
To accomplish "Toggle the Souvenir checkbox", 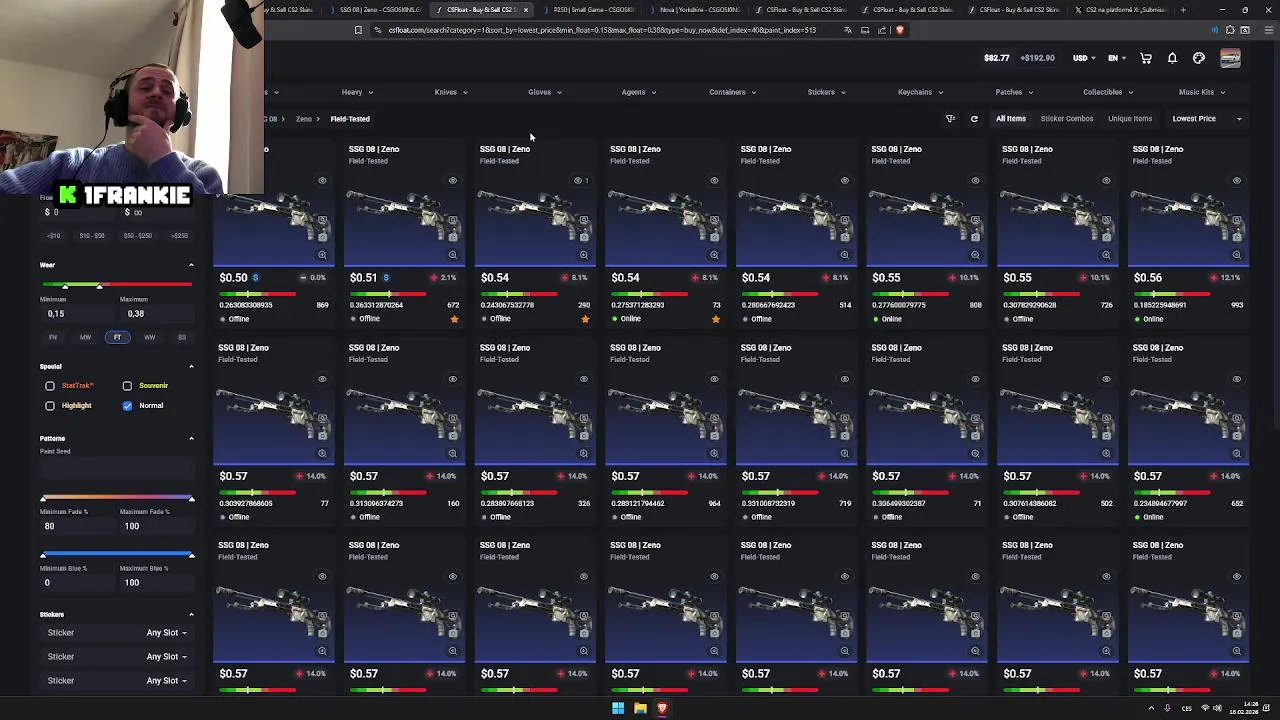I will point(127,386).
